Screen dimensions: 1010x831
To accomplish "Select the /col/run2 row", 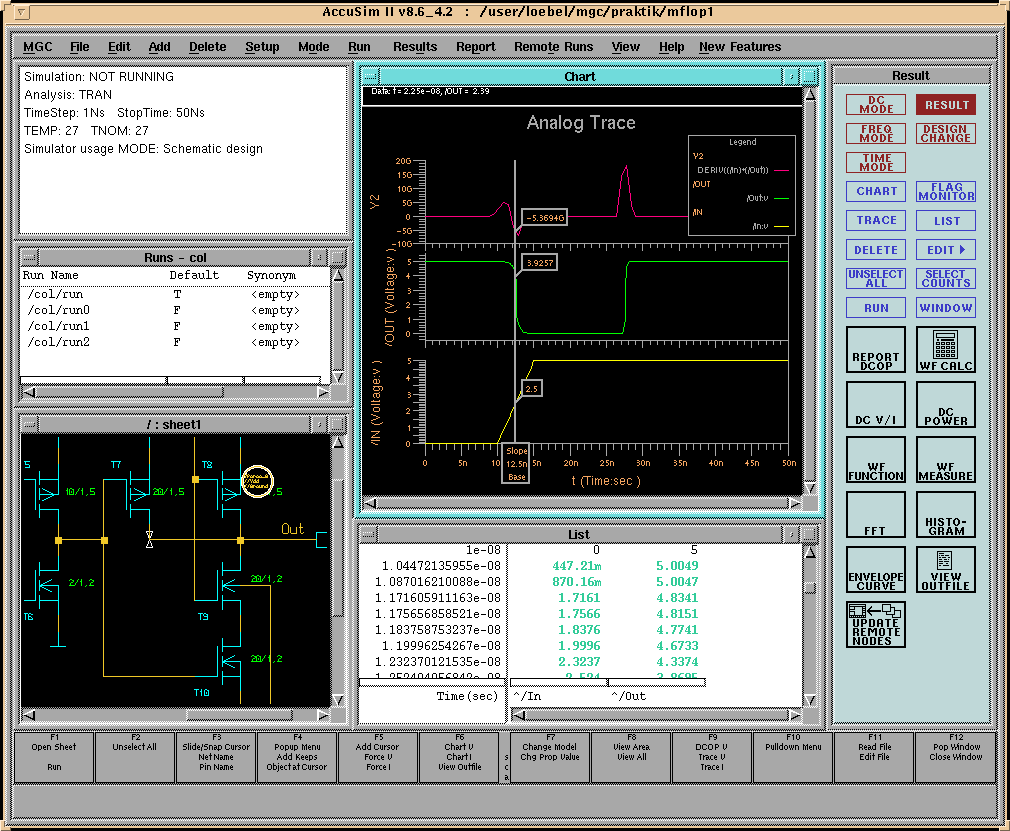I will click(x=175, y=342).
